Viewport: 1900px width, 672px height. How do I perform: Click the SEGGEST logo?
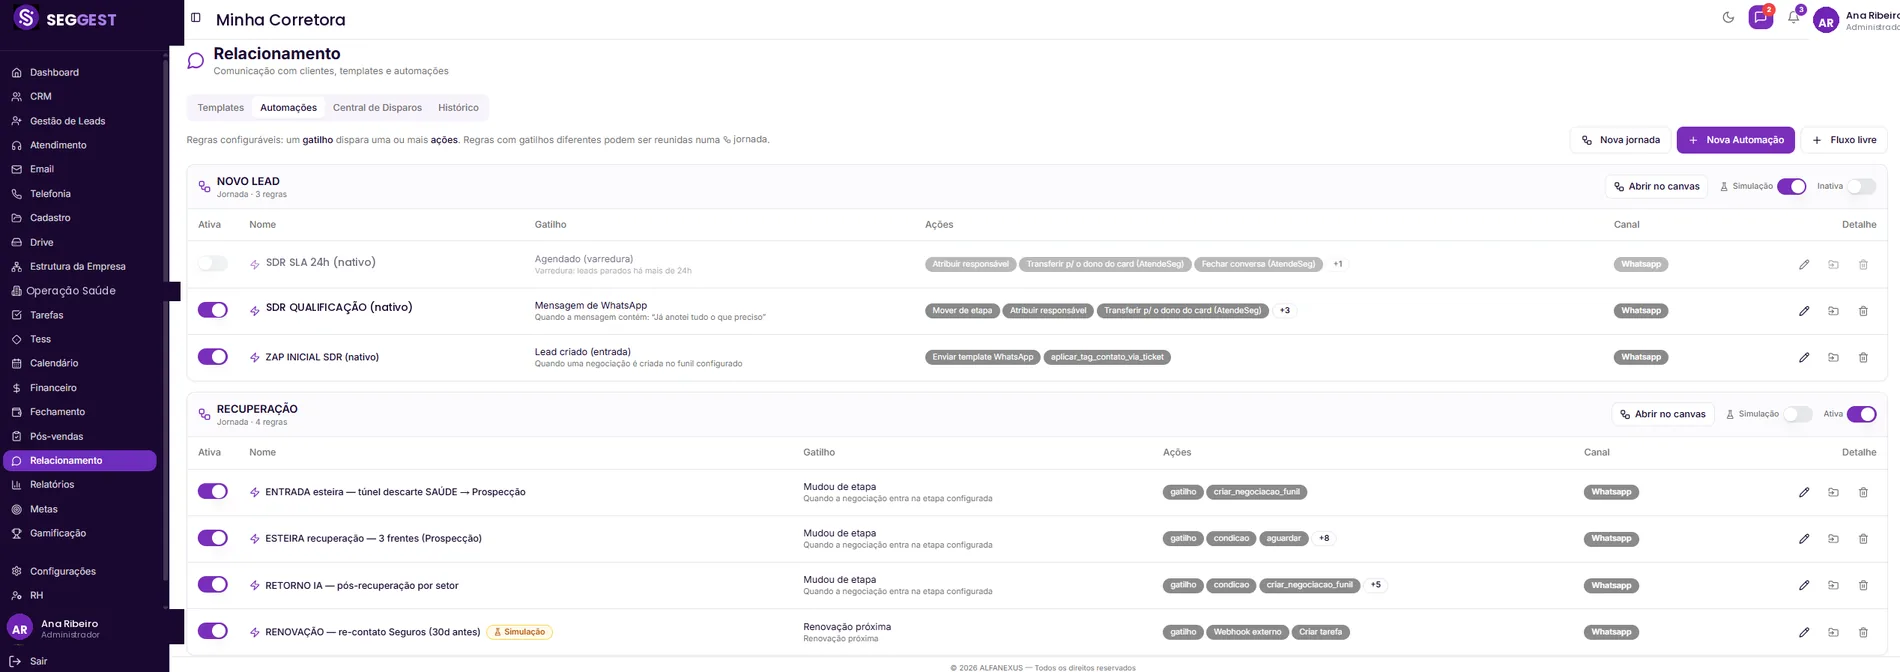(65, 19)
